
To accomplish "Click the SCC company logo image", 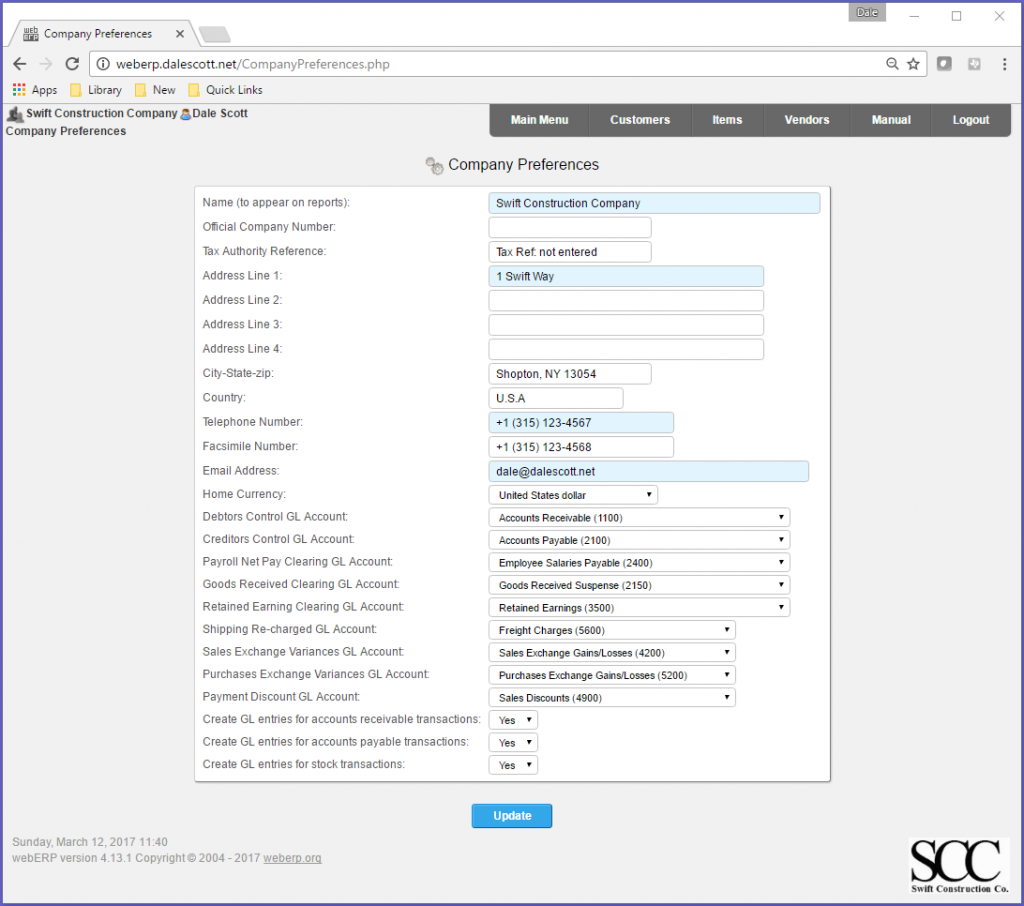I will click(959, 866).
